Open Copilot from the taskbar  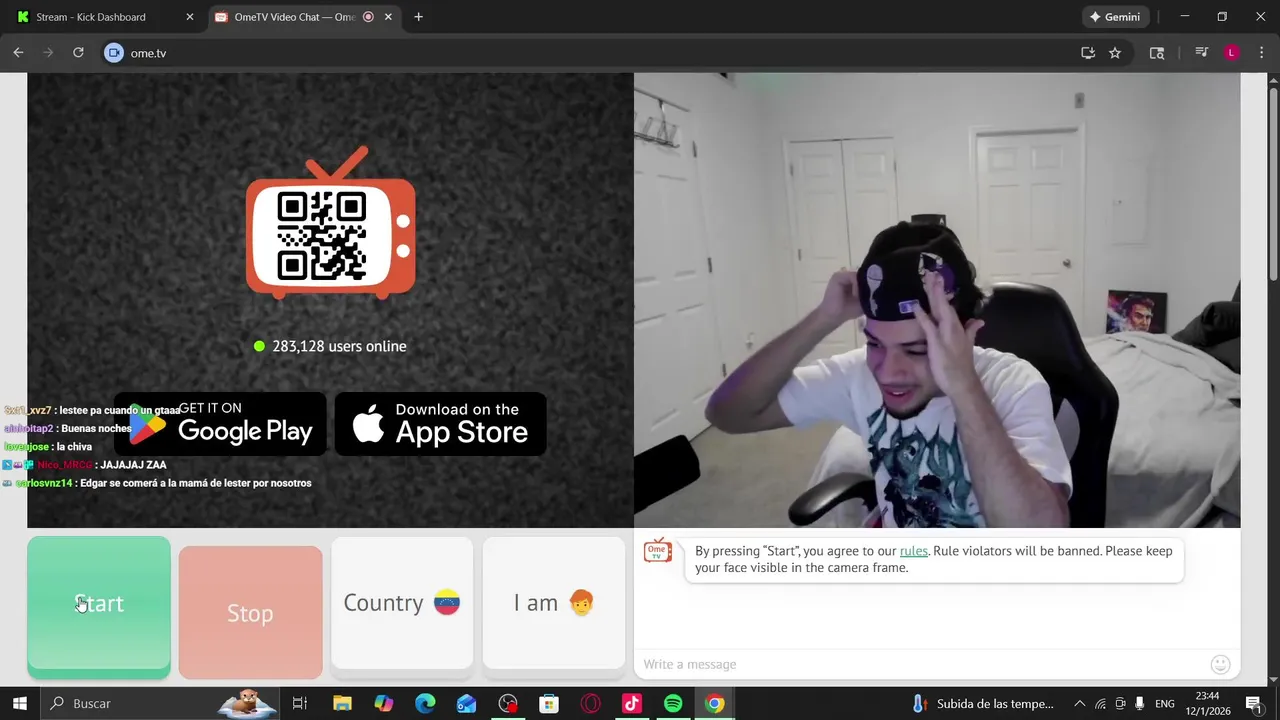click(x=384, y=704)
